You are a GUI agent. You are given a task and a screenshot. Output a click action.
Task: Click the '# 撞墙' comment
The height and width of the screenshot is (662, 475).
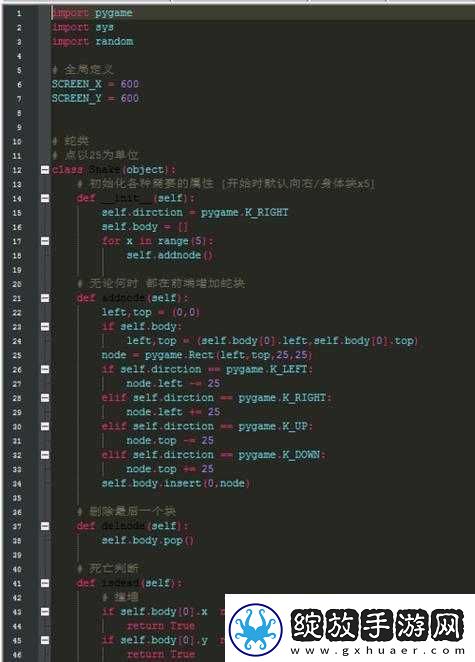click(120, 597)
